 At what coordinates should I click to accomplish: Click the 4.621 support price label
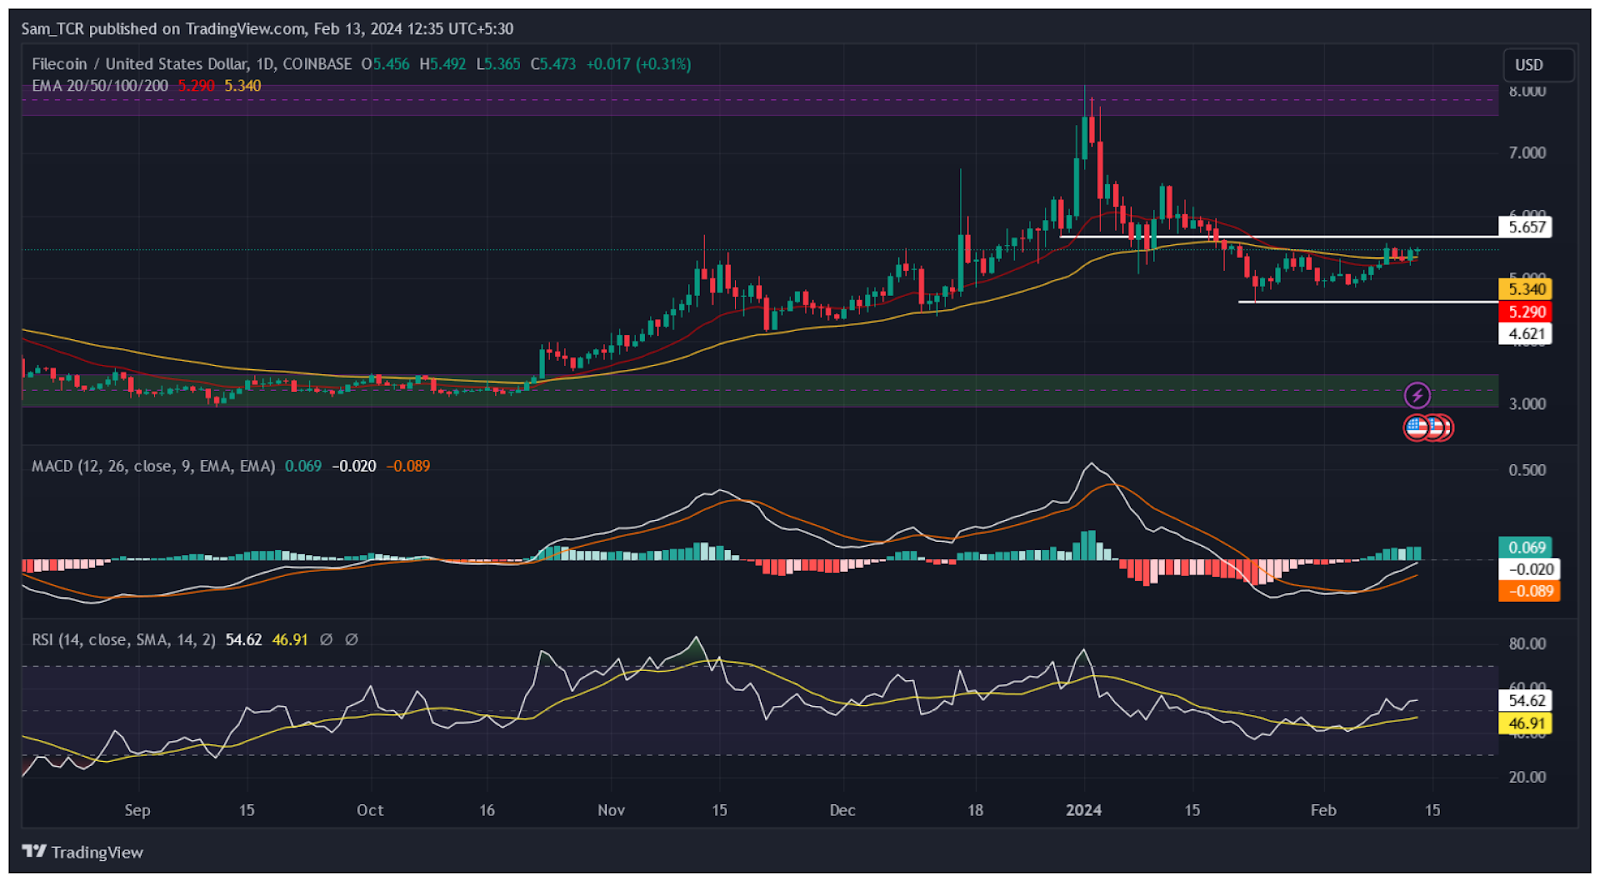(x=1526, y=334)
